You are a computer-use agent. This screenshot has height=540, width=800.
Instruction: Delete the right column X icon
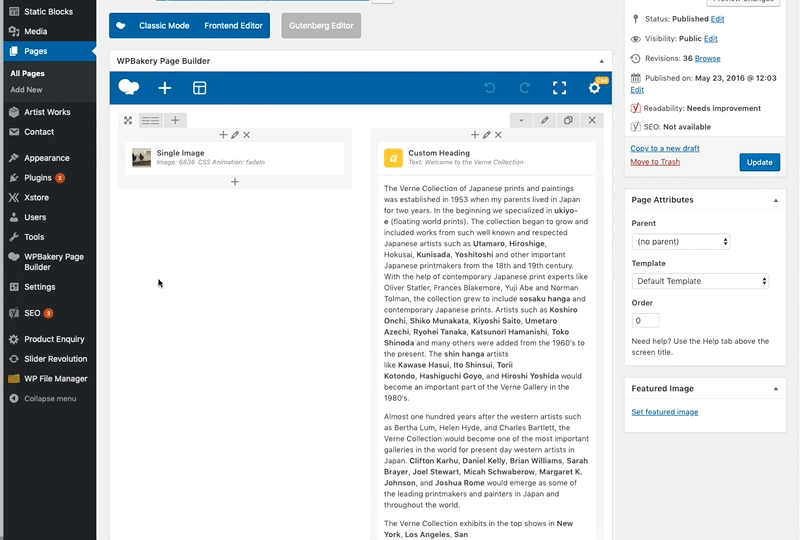[x=498, y=135]
